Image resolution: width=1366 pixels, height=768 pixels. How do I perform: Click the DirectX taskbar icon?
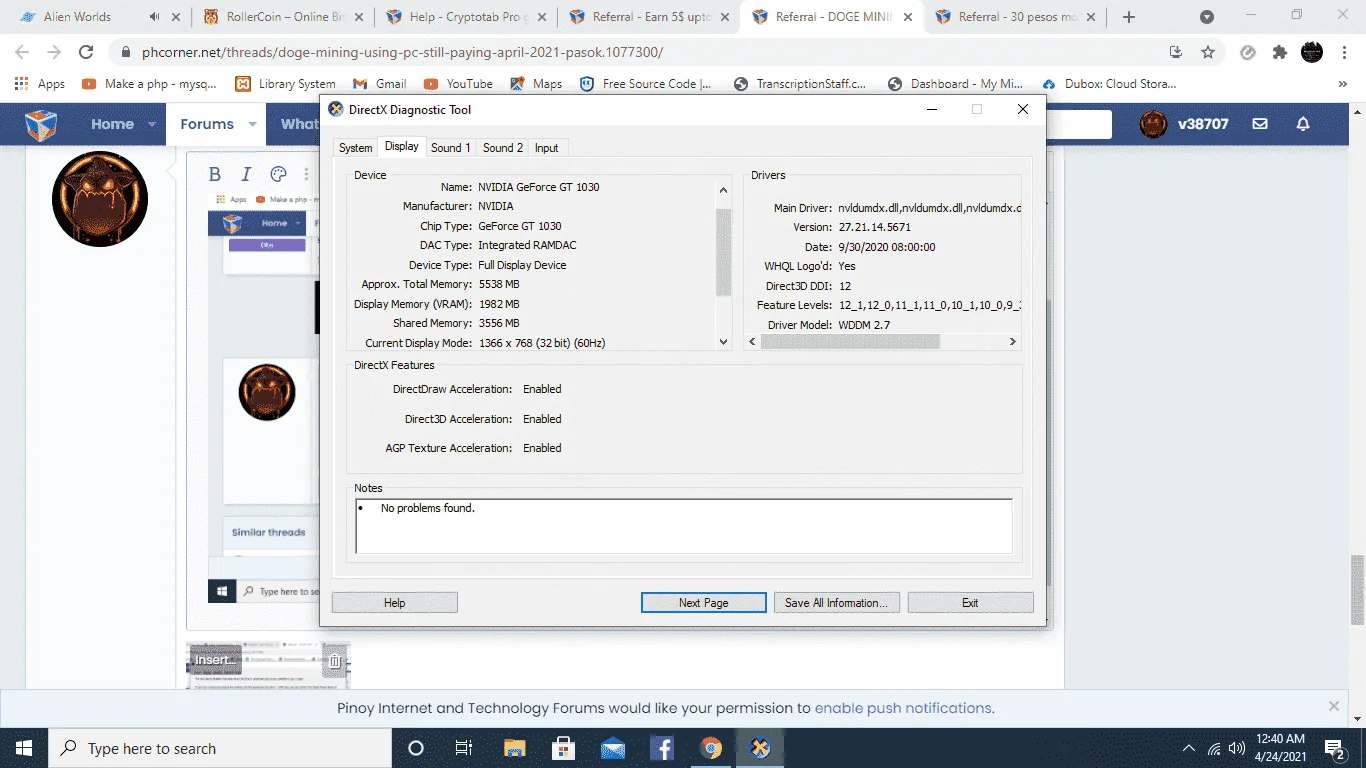[x=760, y=748]
